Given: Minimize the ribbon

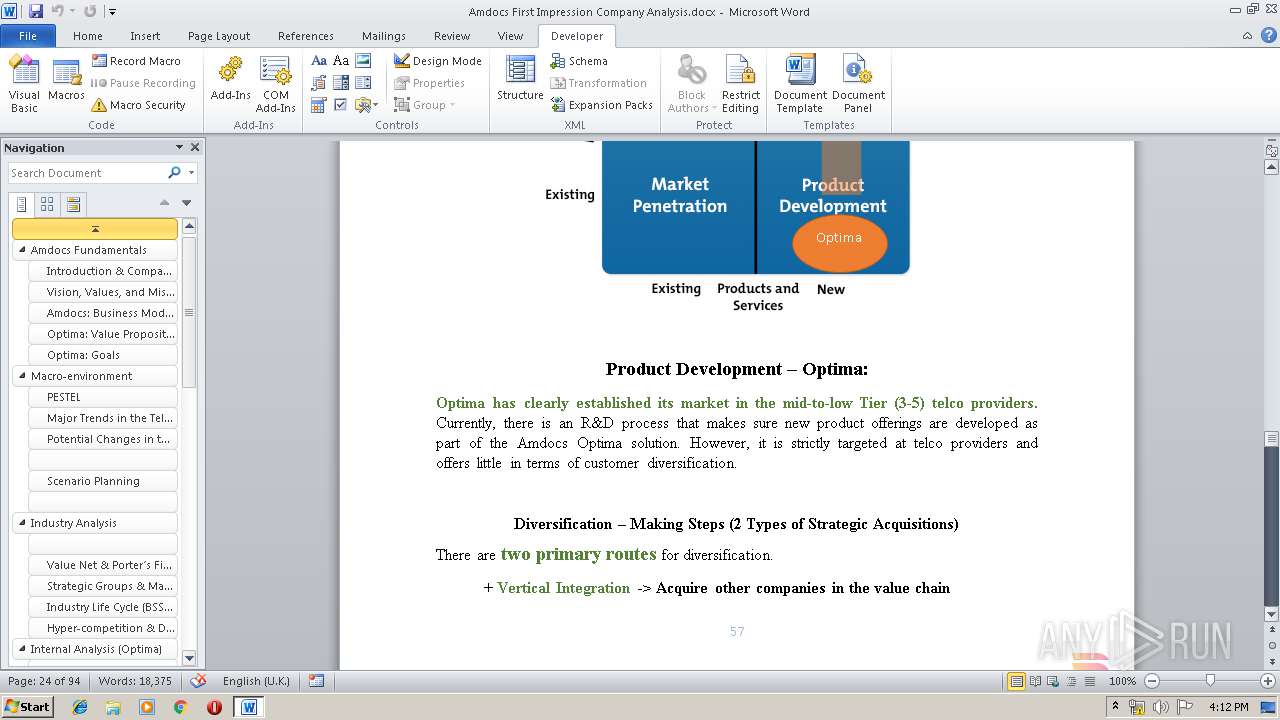Looking at the screenshot, I should pyautogui.click(x=1248, y=35).
